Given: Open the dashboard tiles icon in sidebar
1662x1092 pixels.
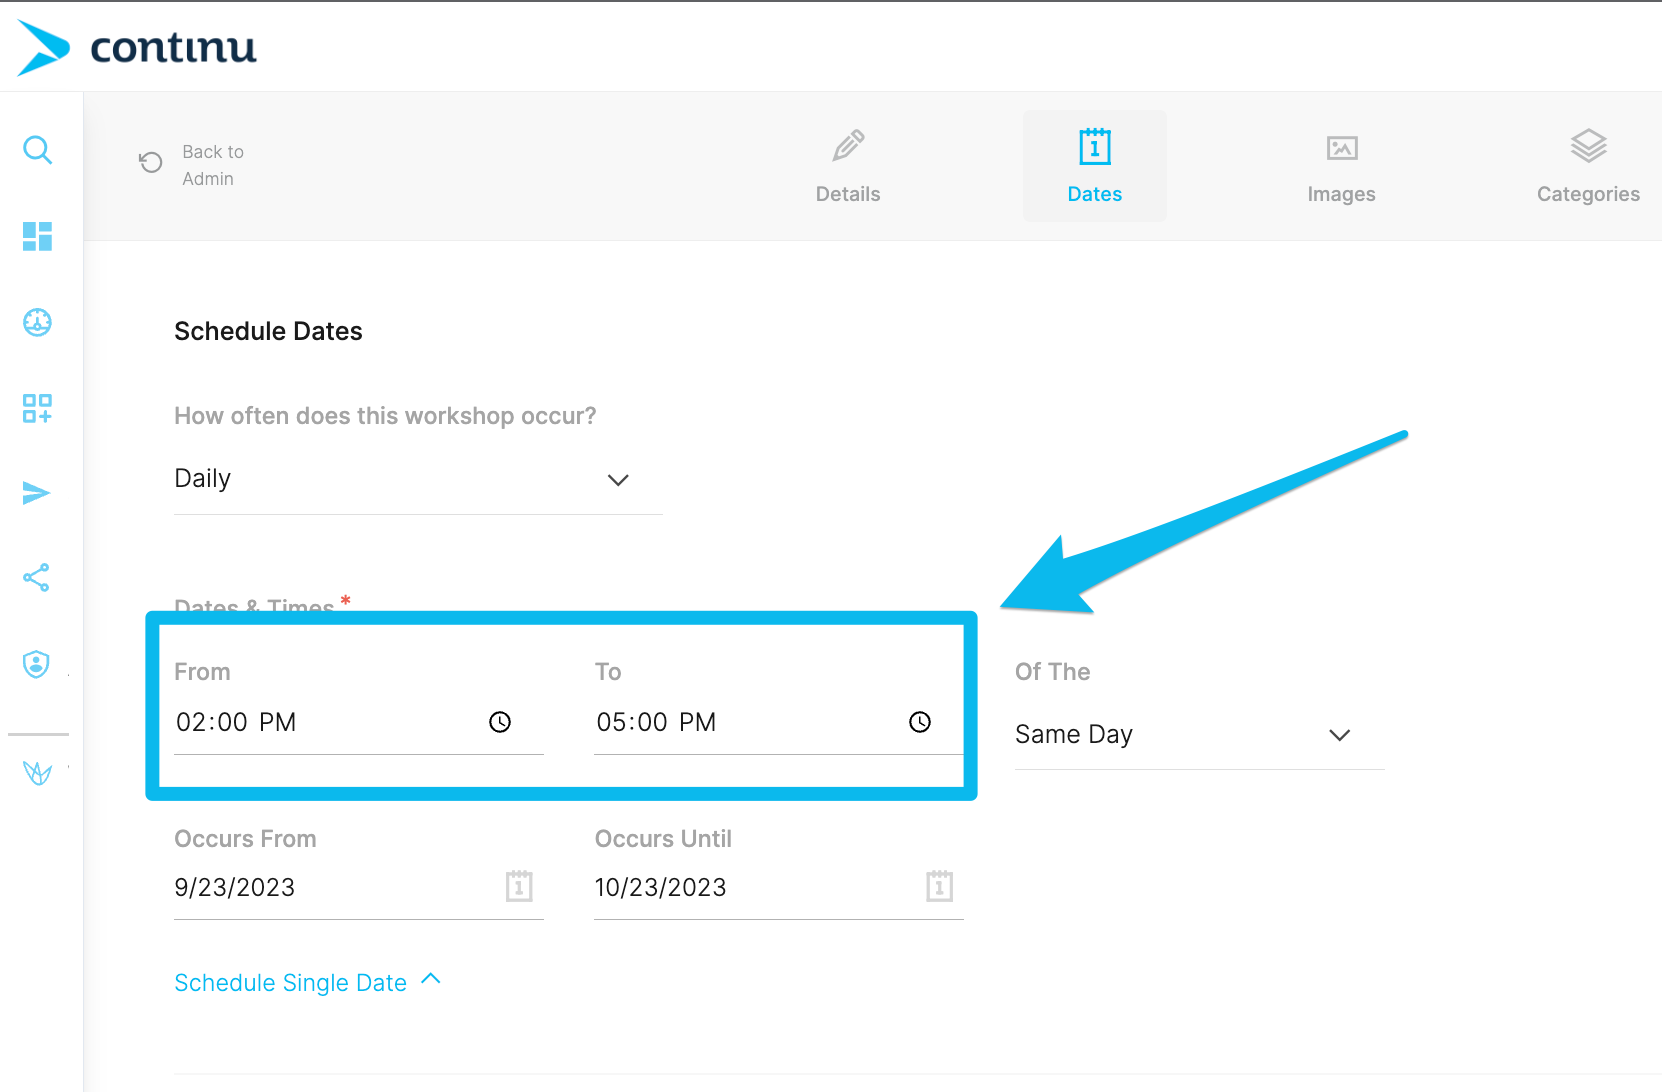Looking at the screenshot, I should pyautogui.click(x=38, y=236).
